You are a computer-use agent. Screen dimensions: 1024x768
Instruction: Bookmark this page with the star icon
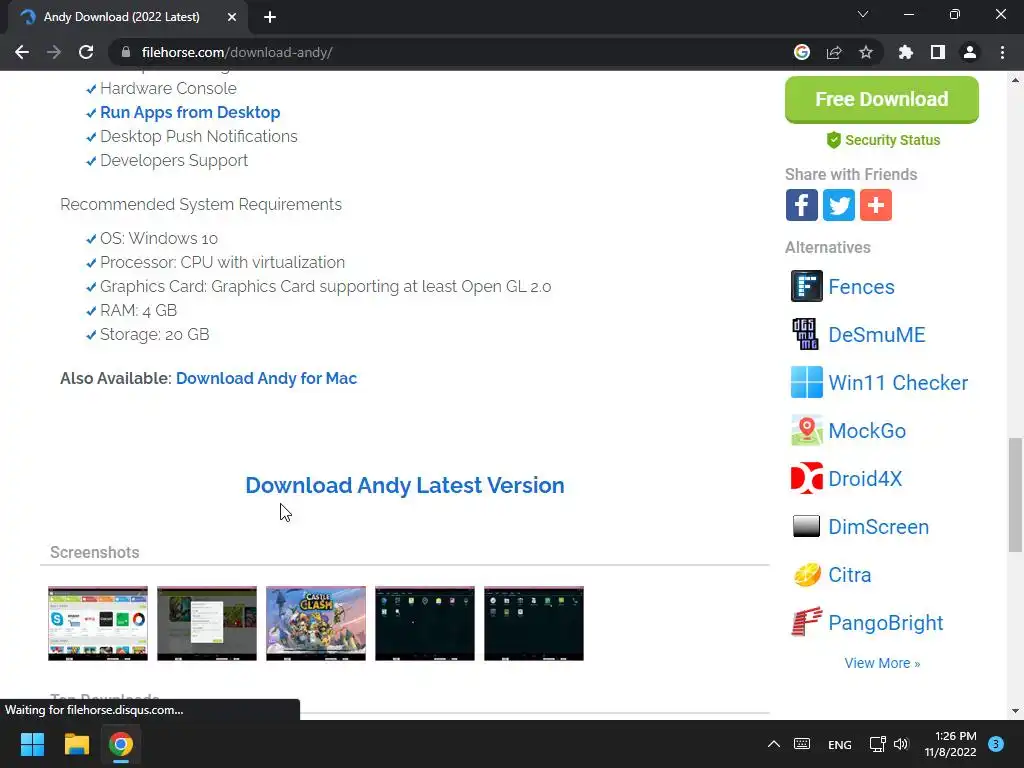pos(866,52)
